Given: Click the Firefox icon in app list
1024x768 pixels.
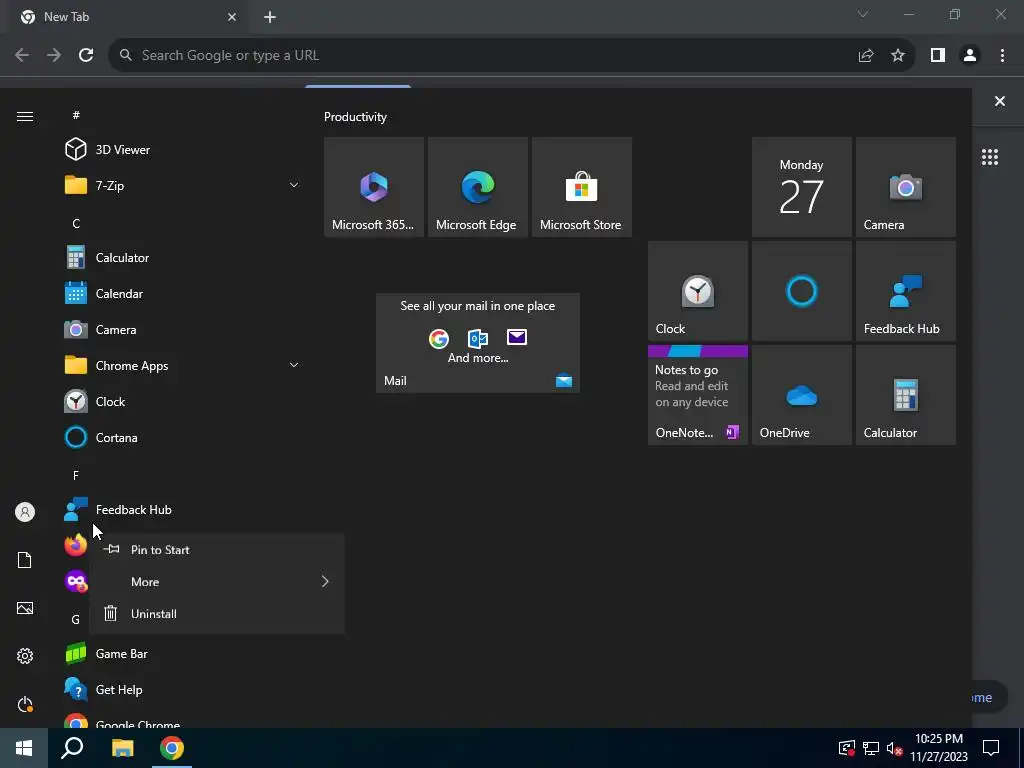Looking at the screenshot, I should (76, 545).
